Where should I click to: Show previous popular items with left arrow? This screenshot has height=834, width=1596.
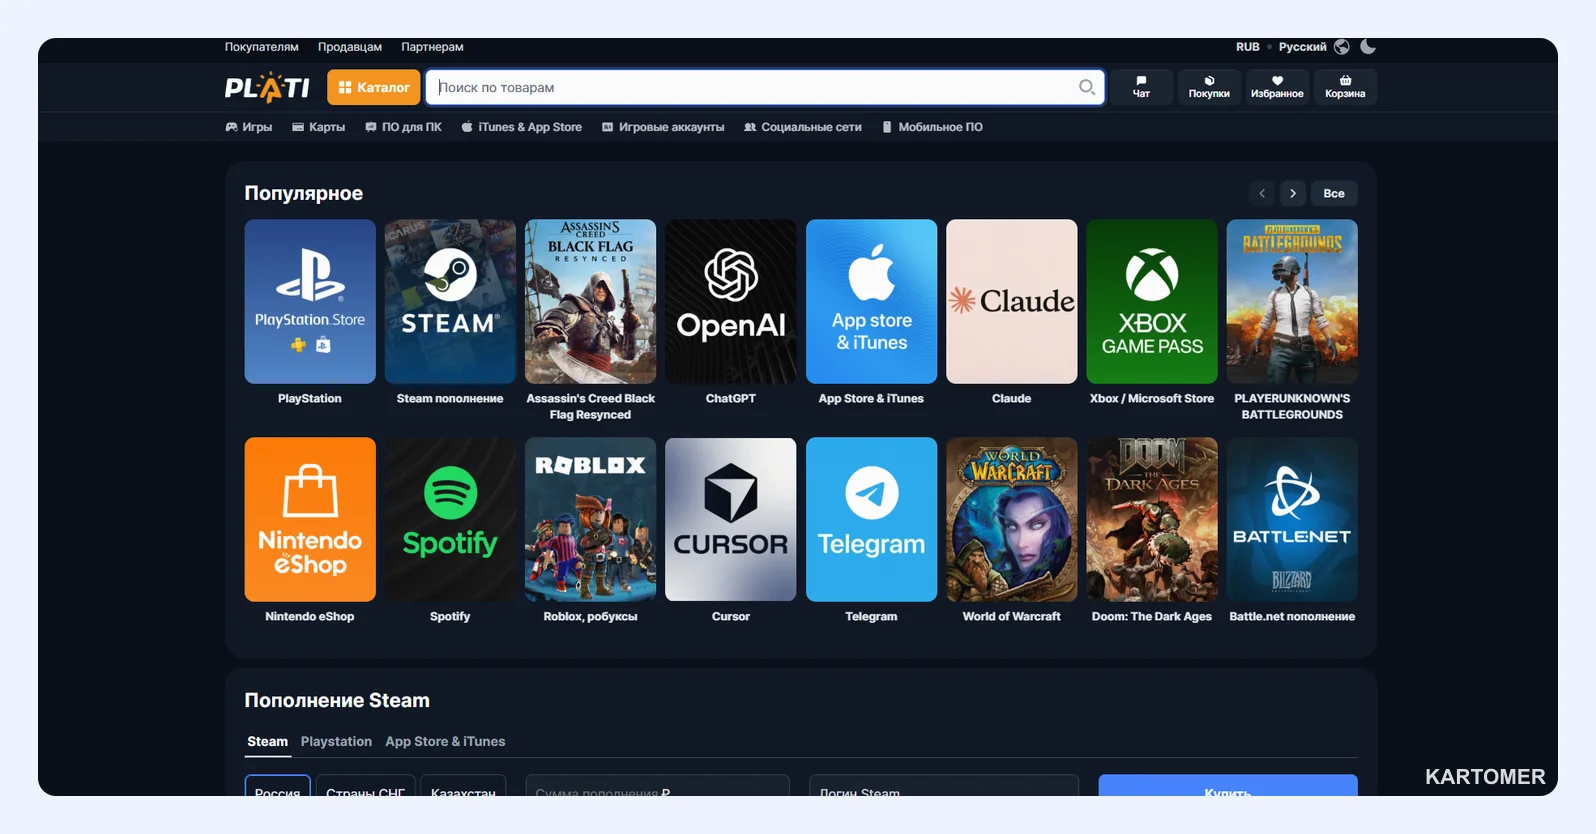1262,193
